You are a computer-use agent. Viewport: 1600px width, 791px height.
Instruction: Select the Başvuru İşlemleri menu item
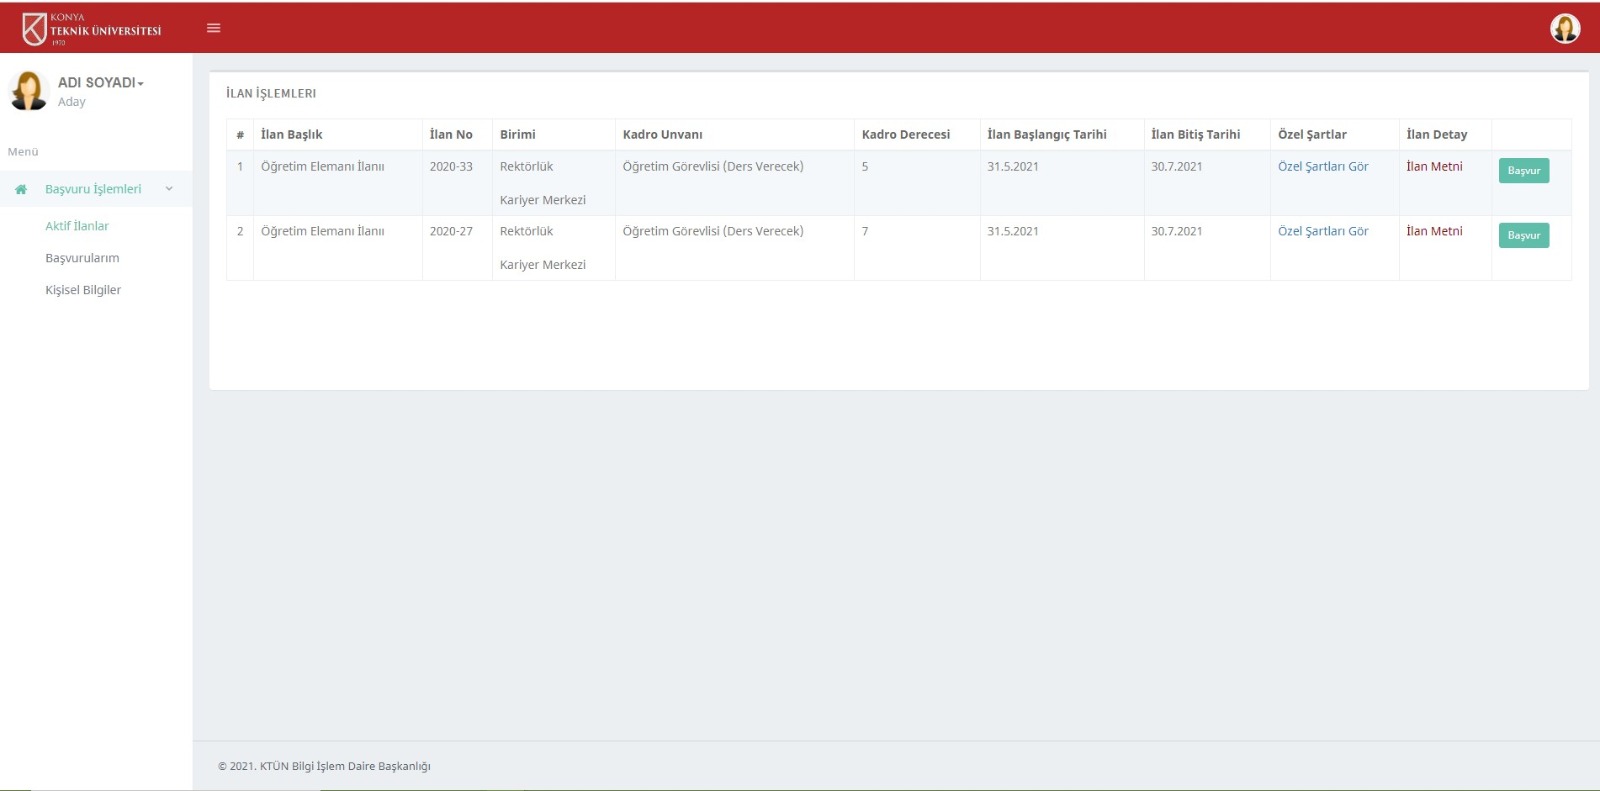(93, 189)
